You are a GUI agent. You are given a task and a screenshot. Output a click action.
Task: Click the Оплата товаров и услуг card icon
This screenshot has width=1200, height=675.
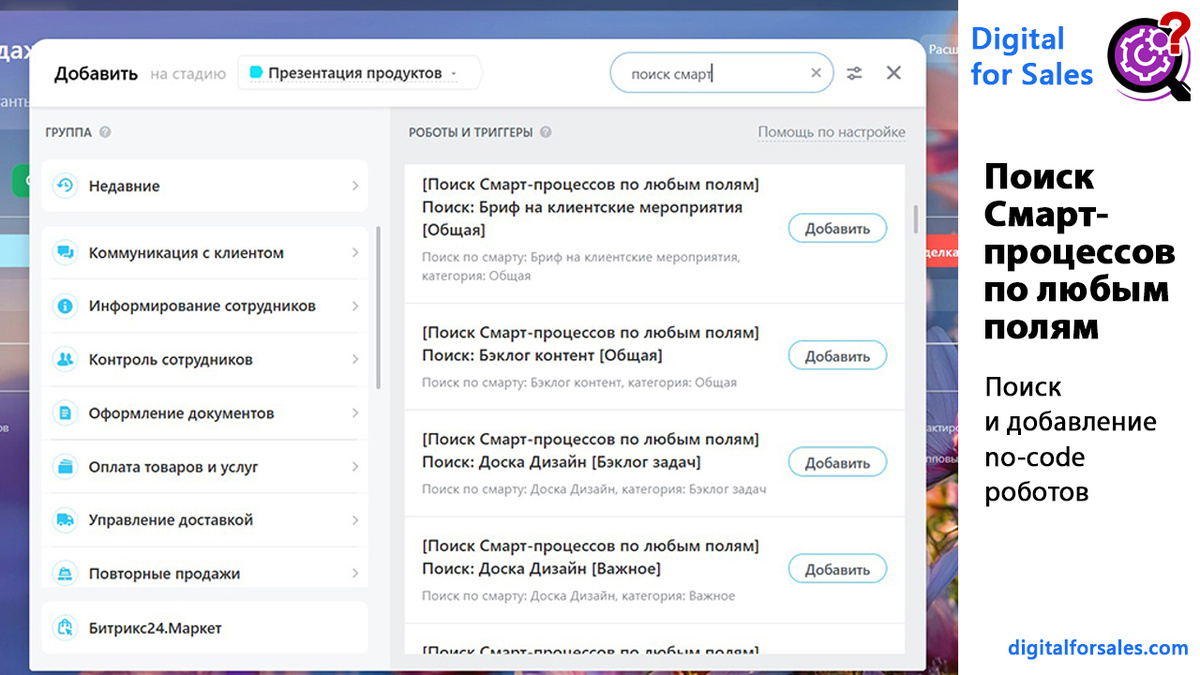point(65,467)
